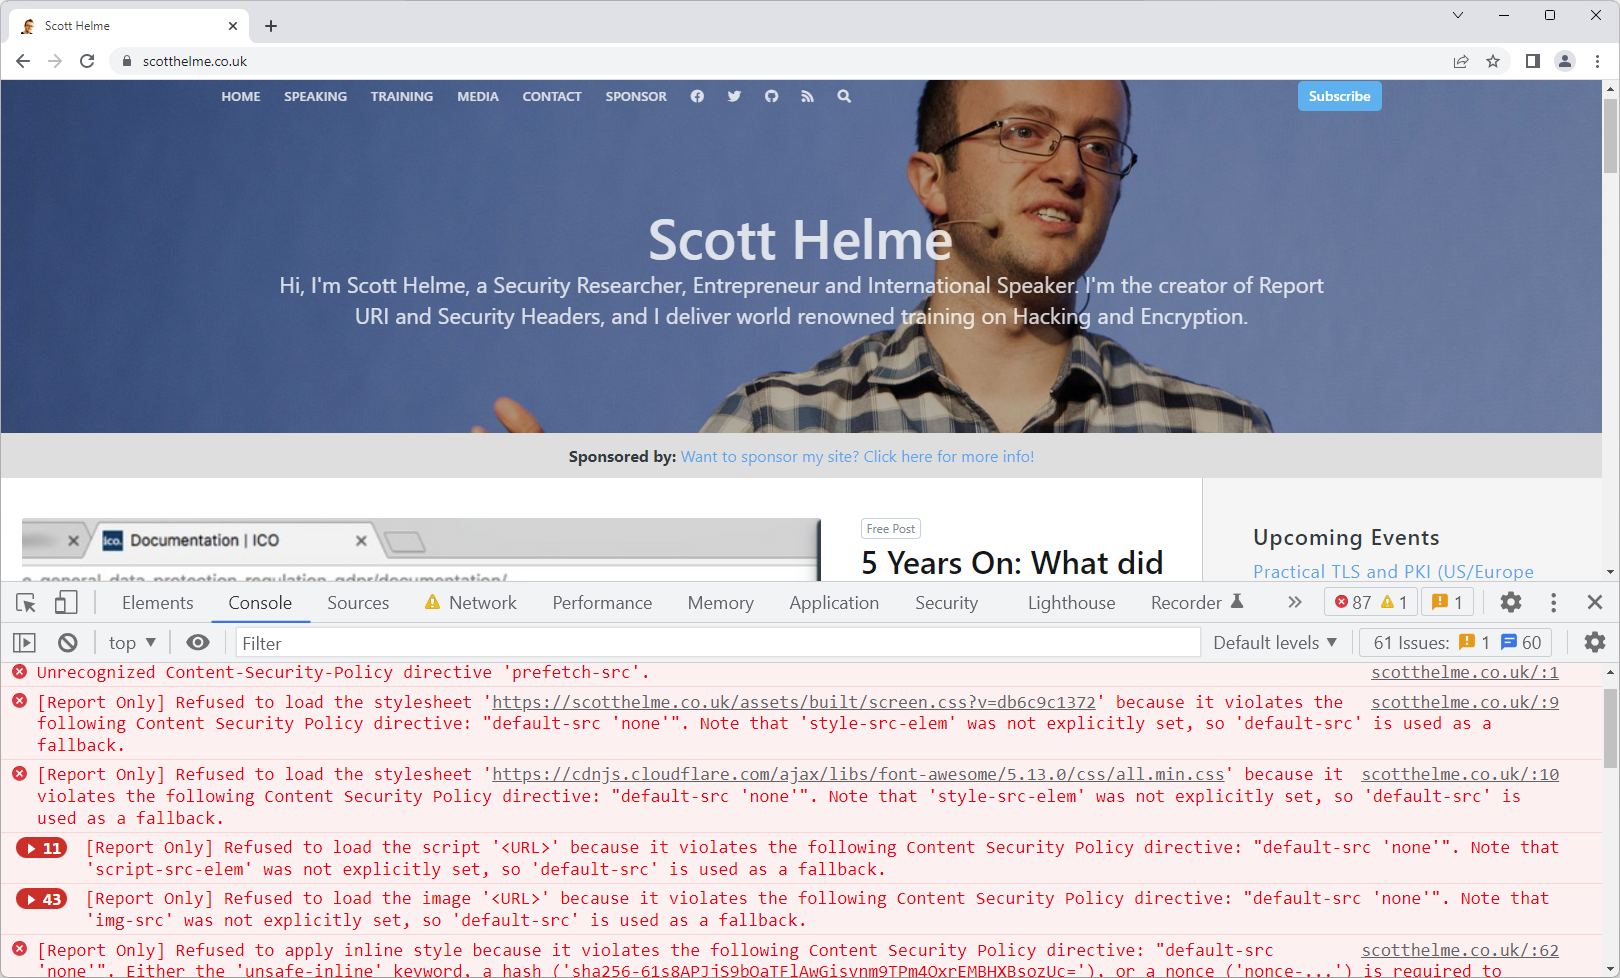This screenshot has width=1620, height=978.
Task: Switch to the Application panel
Action: (x=834, y=602)
